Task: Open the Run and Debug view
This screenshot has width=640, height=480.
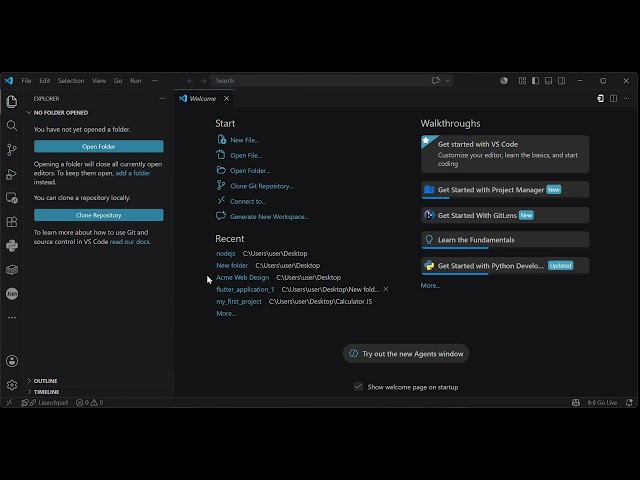Action: click(x=12, y=174)
